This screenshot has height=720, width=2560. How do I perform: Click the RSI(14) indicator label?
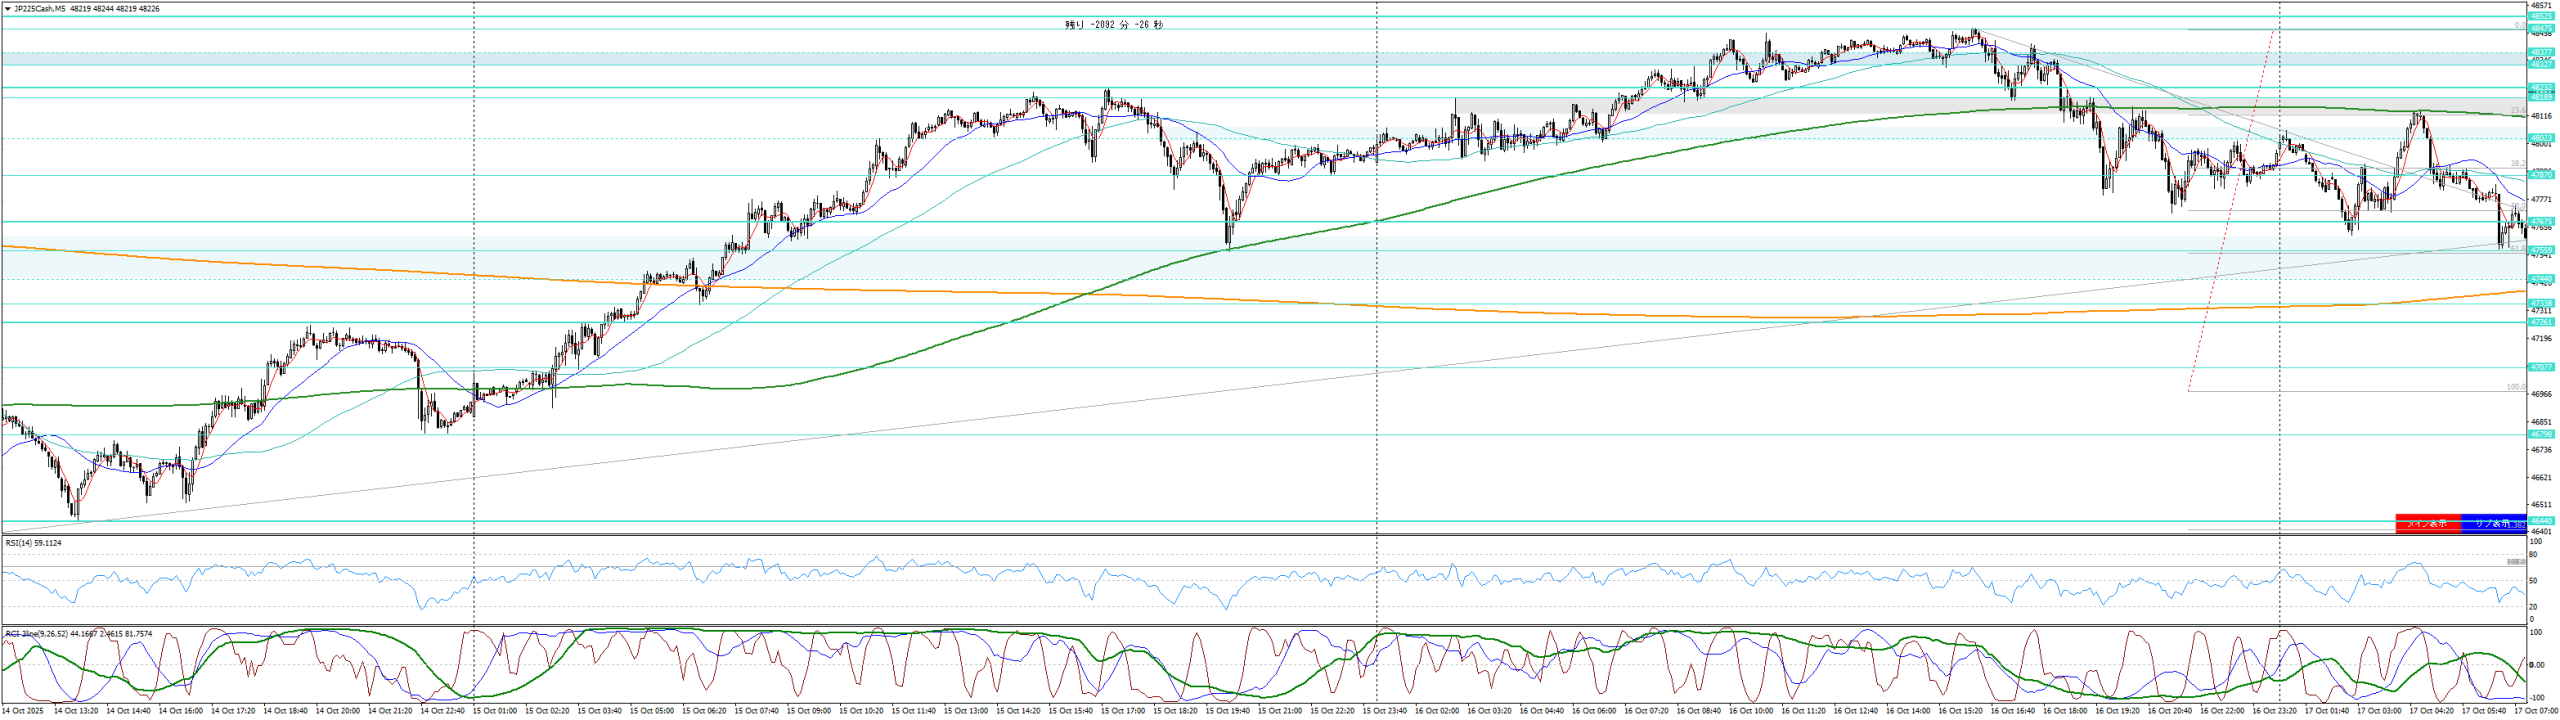[x=33, y=543]
